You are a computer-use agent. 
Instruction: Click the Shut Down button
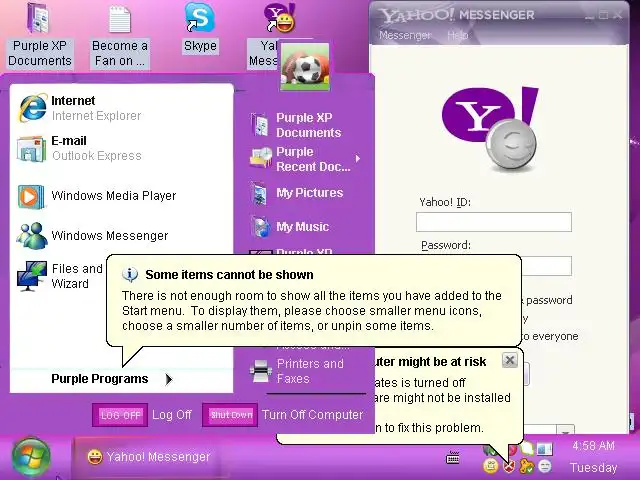230,415
